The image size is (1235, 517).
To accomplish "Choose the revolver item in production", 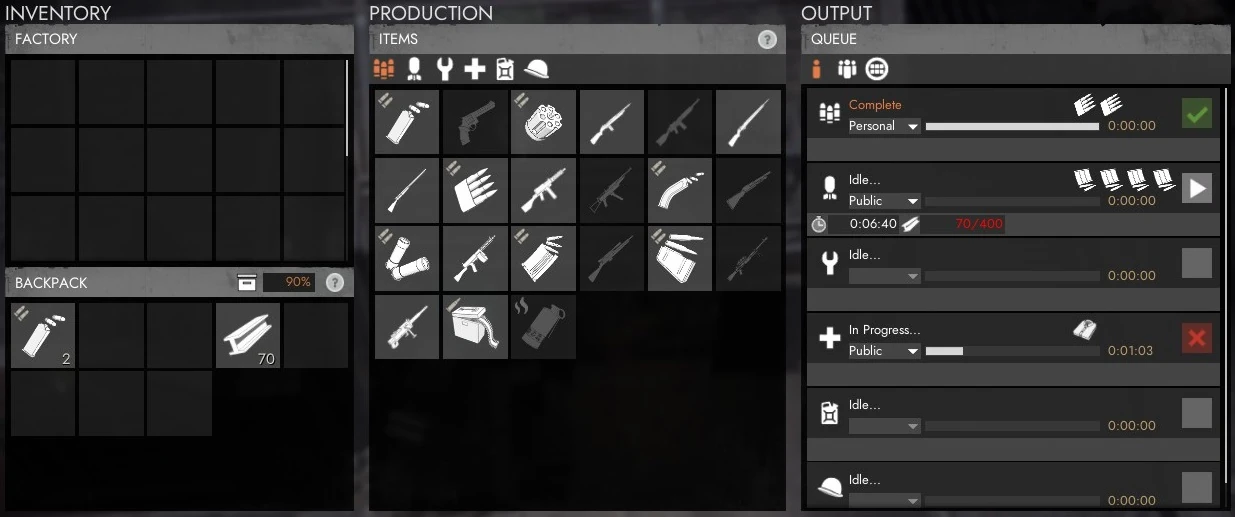I will coord(475,122).
